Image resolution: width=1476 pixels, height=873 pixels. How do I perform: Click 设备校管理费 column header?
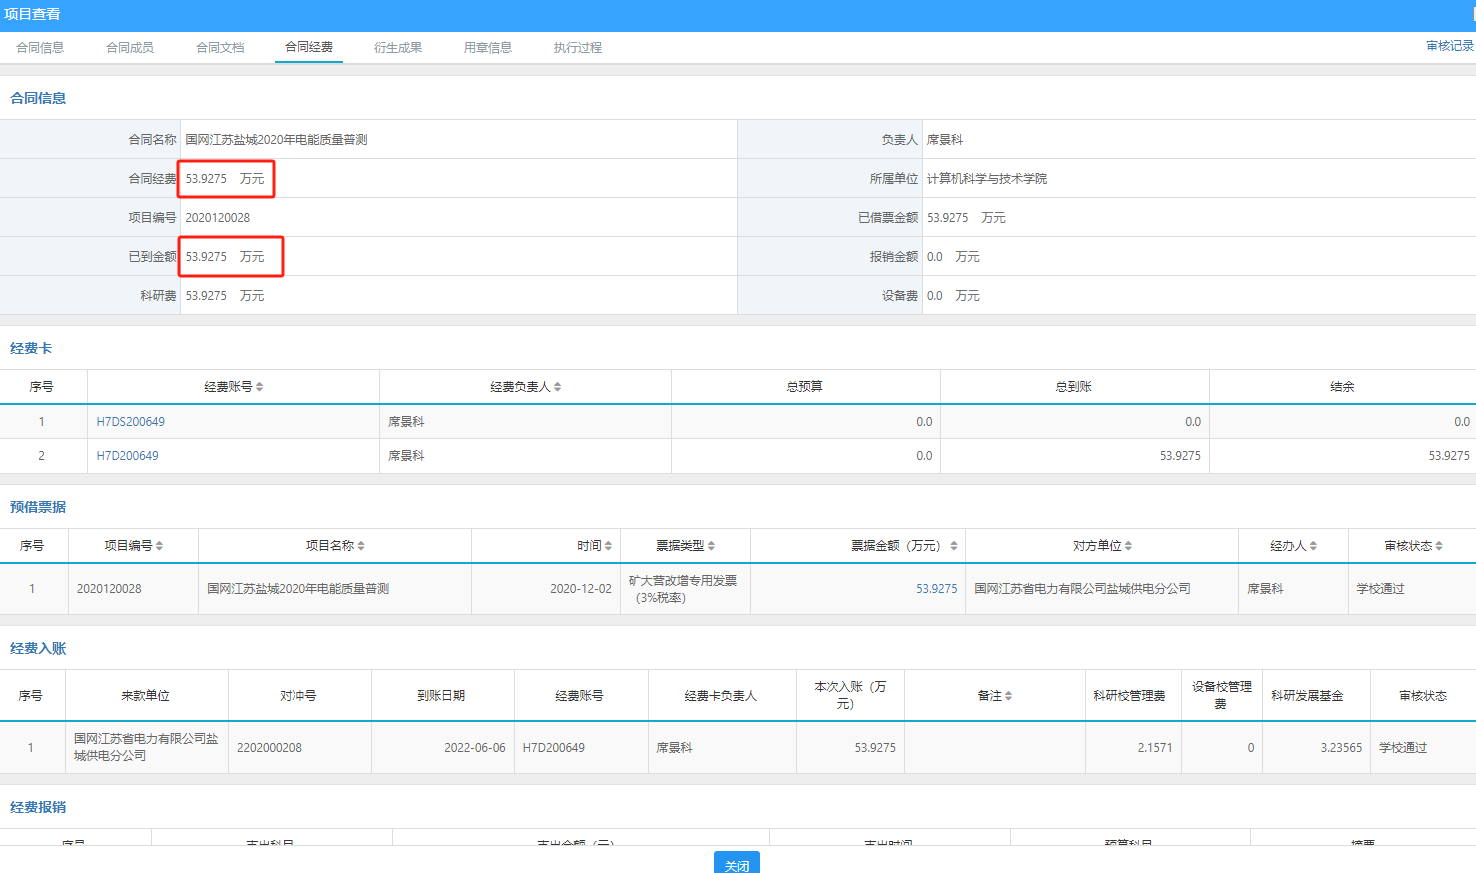click(1221, 695)
